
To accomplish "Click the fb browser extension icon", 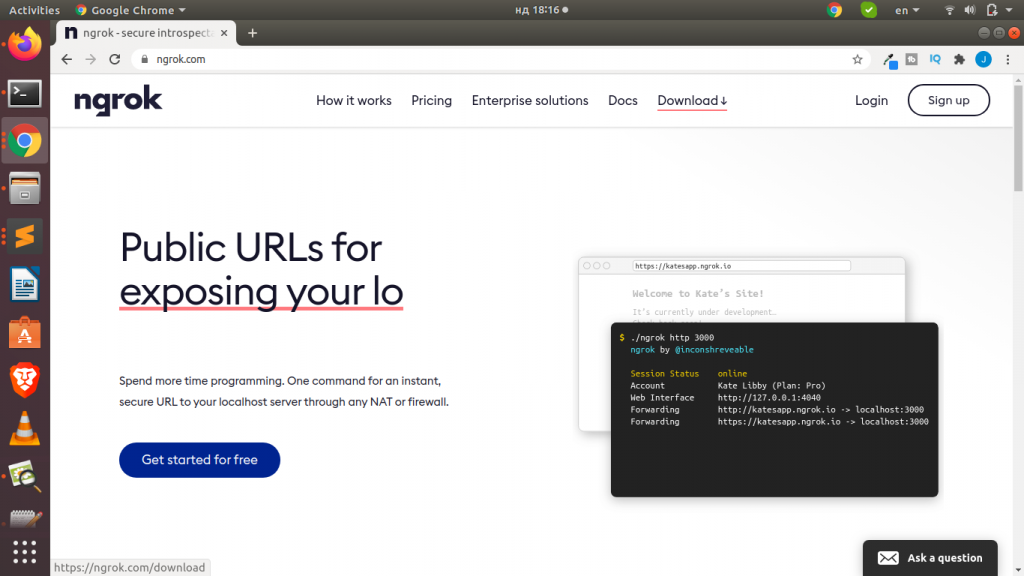I will pyautogui.click(x=910, y=59).
